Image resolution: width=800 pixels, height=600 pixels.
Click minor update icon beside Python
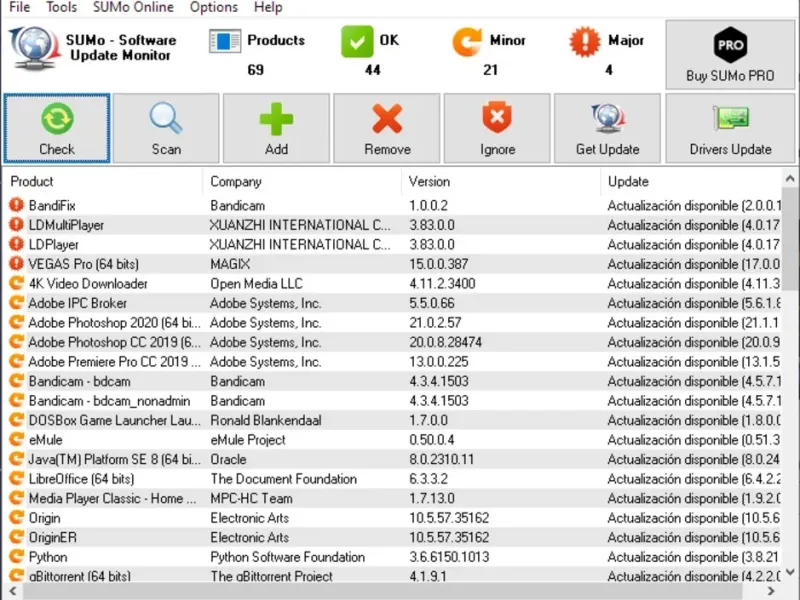coord(16,557)
